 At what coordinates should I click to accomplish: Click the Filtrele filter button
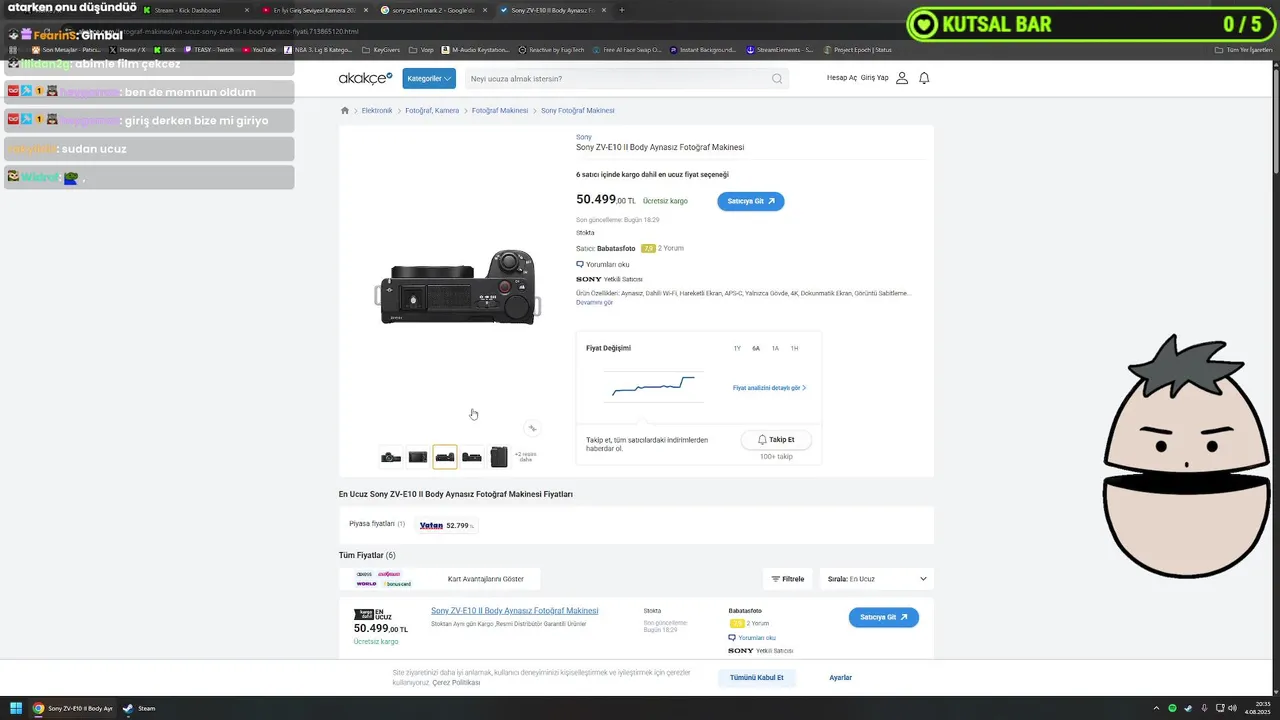pyautogui.click(x=787, y=579)
